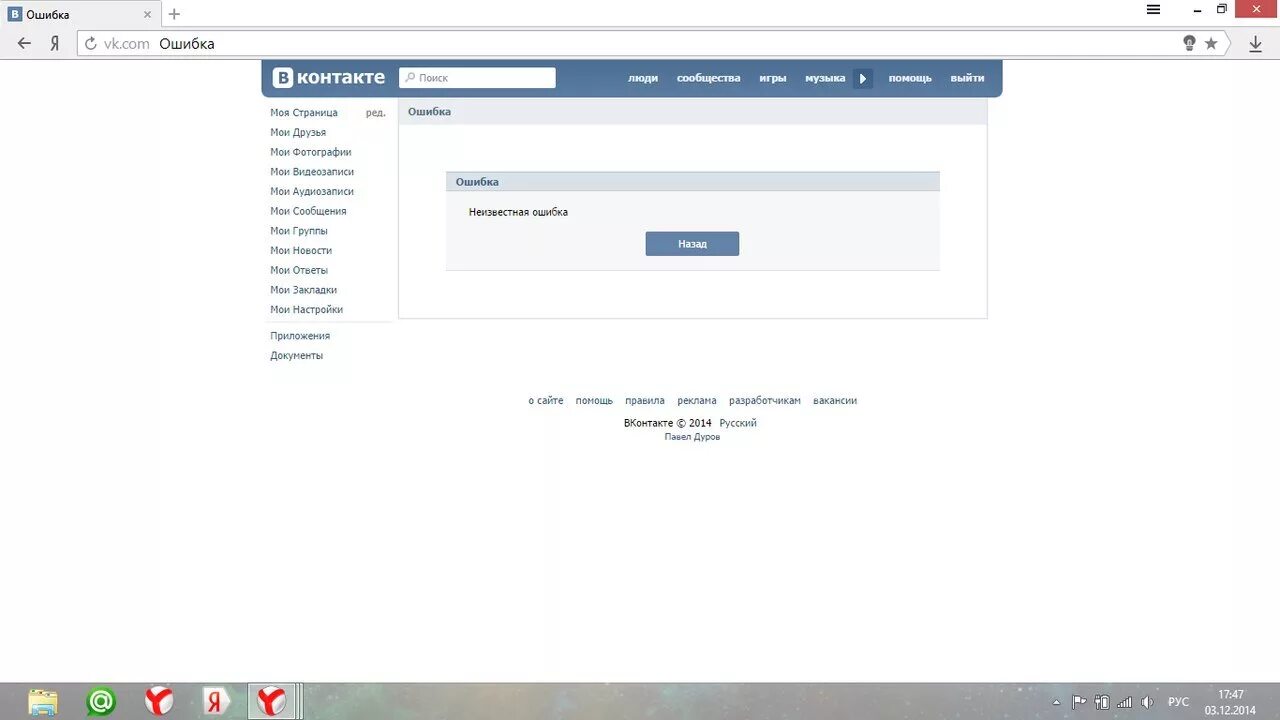The image size is (1280, 720).
Task: Open File Explorer in the taskbar
Action: (x=43, y=701)
